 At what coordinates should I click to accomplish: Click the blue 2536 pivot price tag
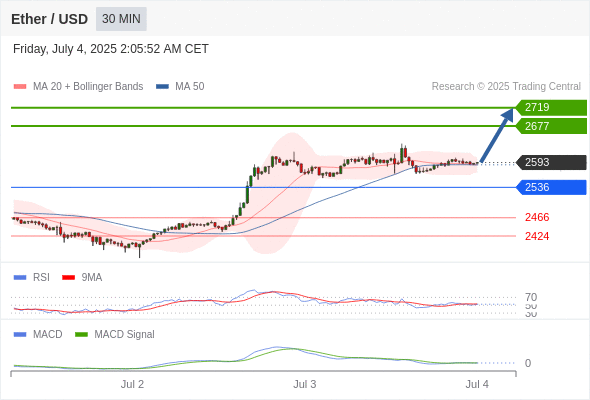551,187
